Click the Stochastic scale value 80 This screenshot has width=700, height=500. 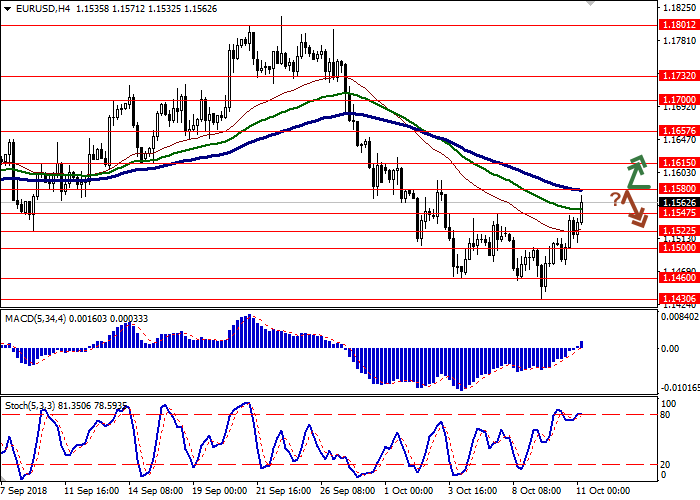(x=665, y=415)
